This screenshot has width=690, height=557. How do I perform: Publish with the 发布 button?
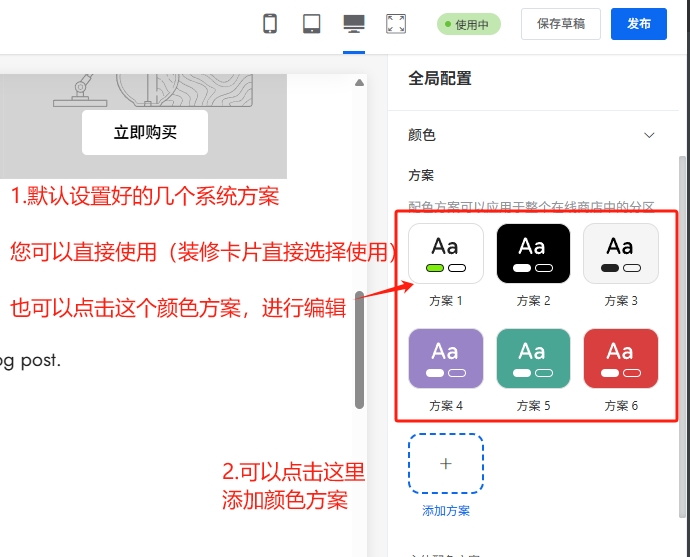pos(638,24)
